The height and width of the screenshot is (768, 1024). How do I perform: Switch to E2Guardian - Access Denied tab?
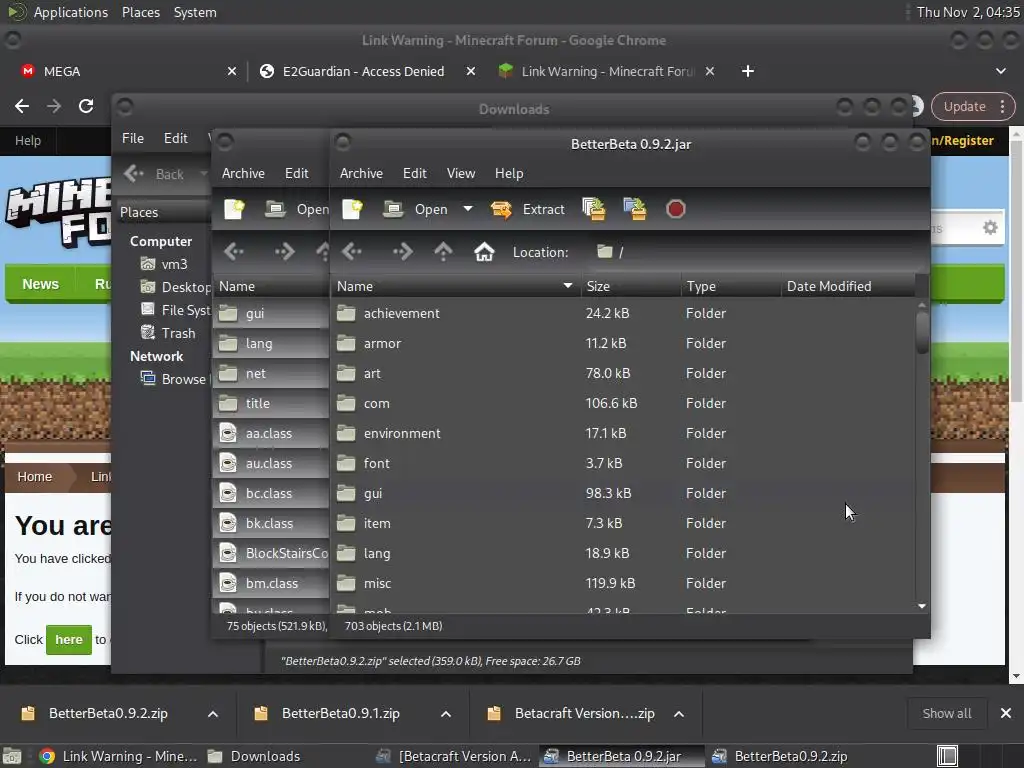[363, 71]
